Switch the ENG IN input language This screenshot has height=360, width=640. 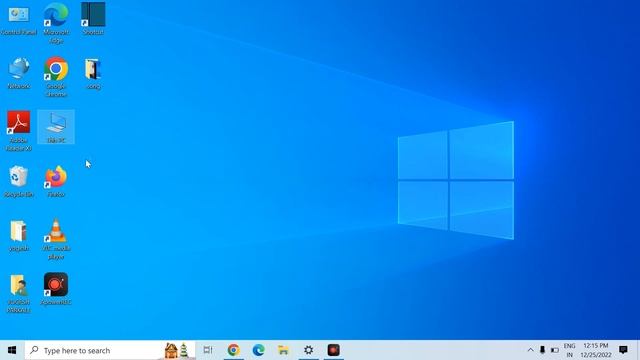click(x=569, y=350)
